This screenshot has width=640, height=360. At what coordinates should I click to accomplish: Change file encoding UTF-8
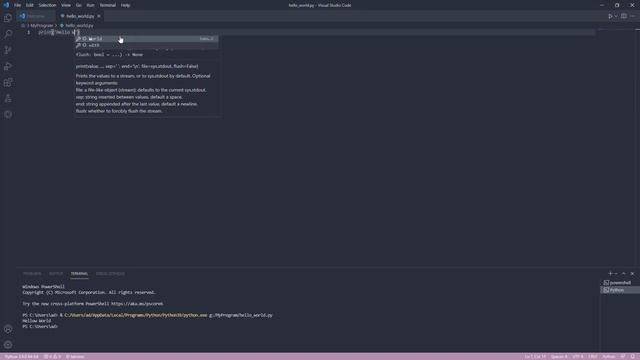pyautogui.click(x=578, y=357)
